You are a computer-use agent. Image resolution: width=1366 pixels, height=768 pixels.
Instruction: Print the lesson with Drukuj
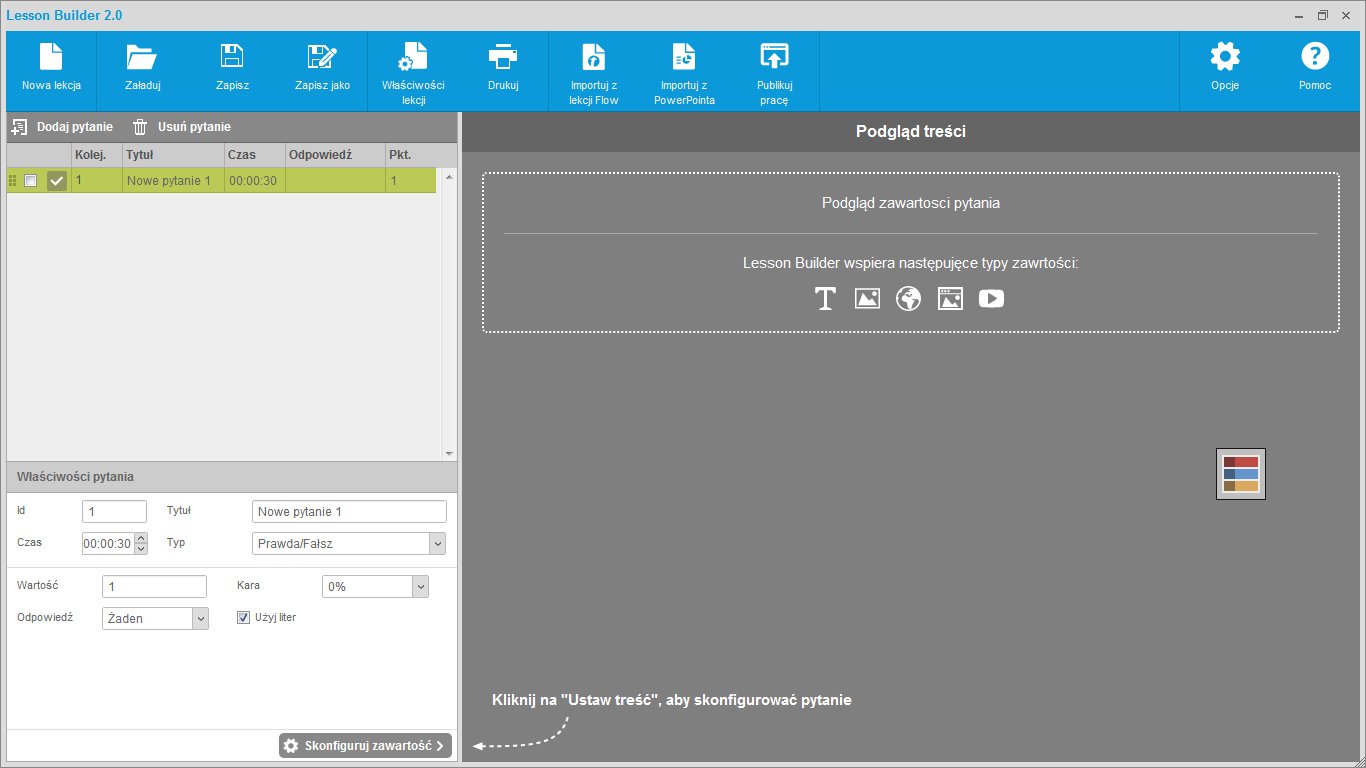pyautogui.click(x=503, y=69)
